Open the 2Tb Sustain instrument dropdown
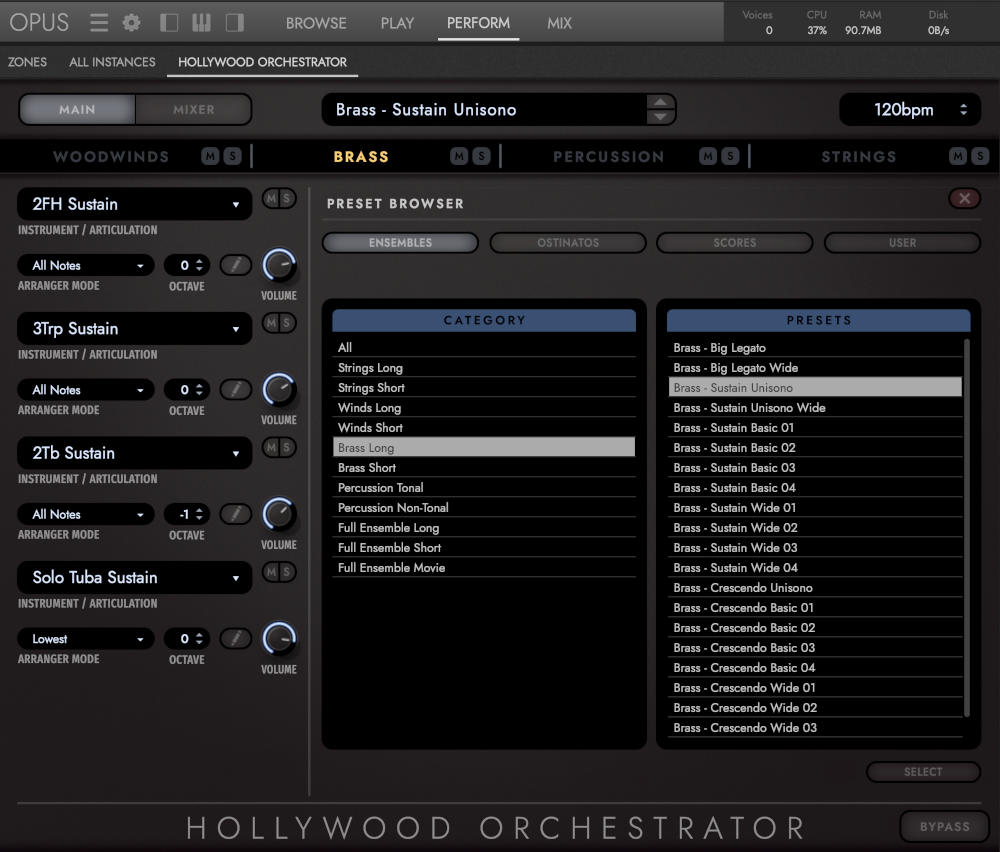 coord(134,453)
